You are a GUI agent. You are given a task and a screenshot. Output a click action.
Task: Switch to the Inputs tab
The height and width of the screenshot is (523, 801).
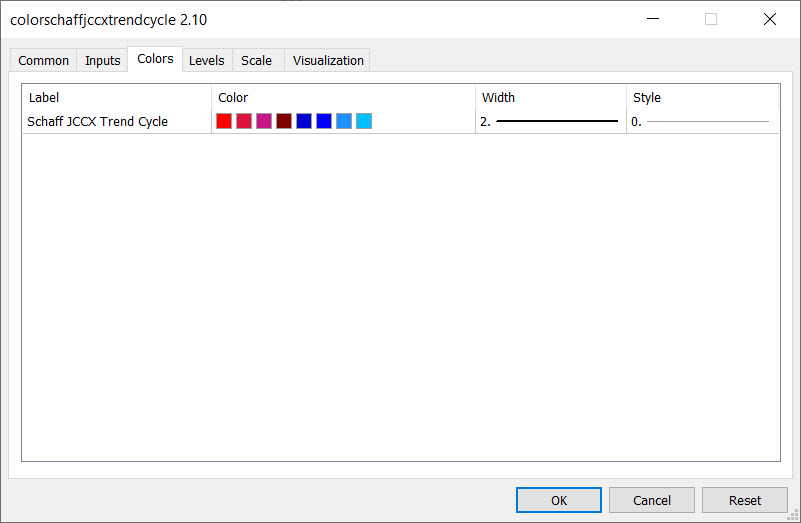point(102,60)
